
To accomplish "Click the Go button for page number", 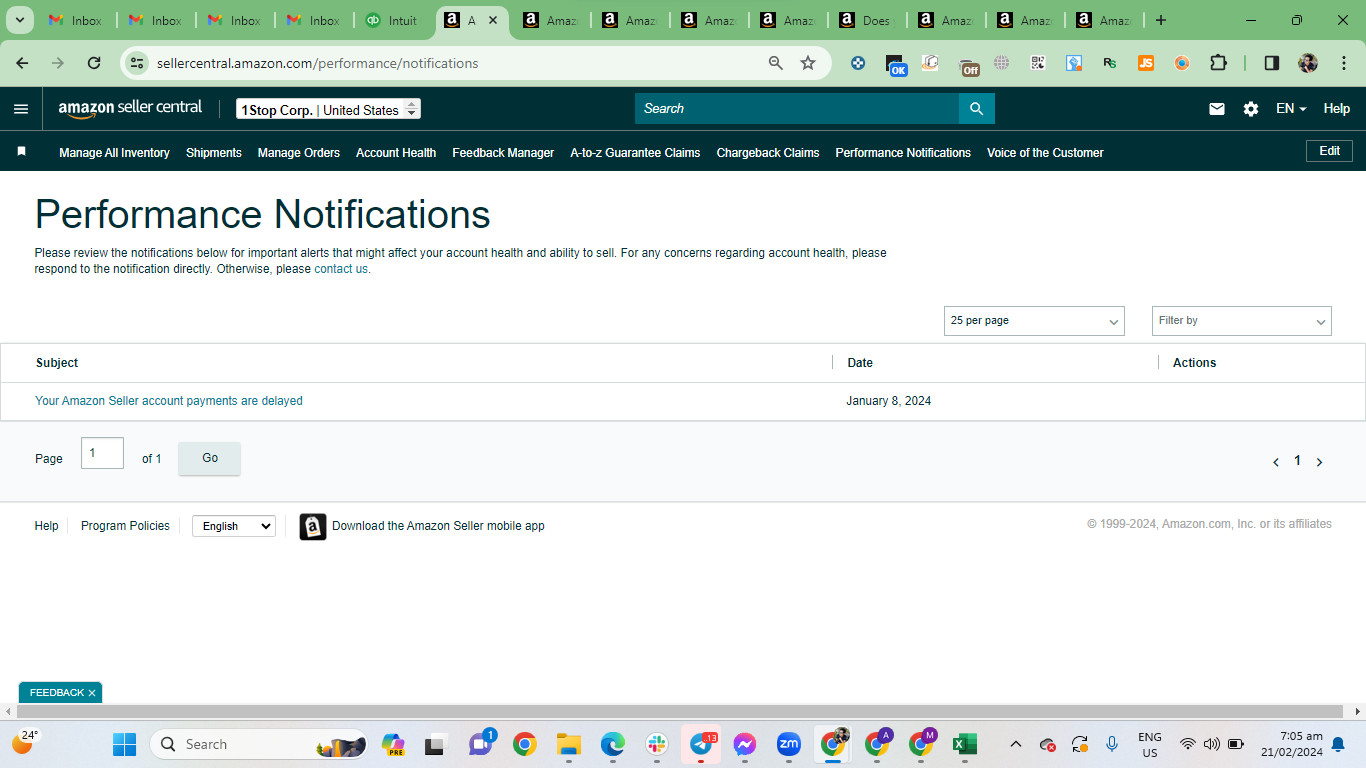I will click(210, 458).
